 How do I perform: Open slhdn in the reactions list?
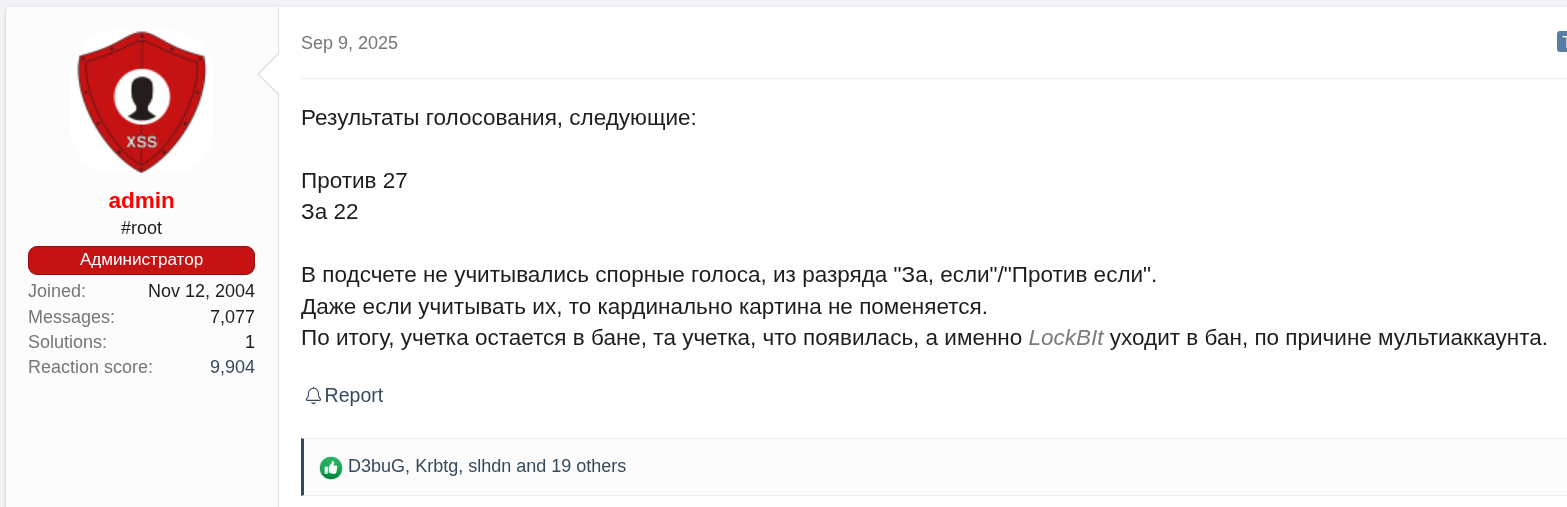490,466
